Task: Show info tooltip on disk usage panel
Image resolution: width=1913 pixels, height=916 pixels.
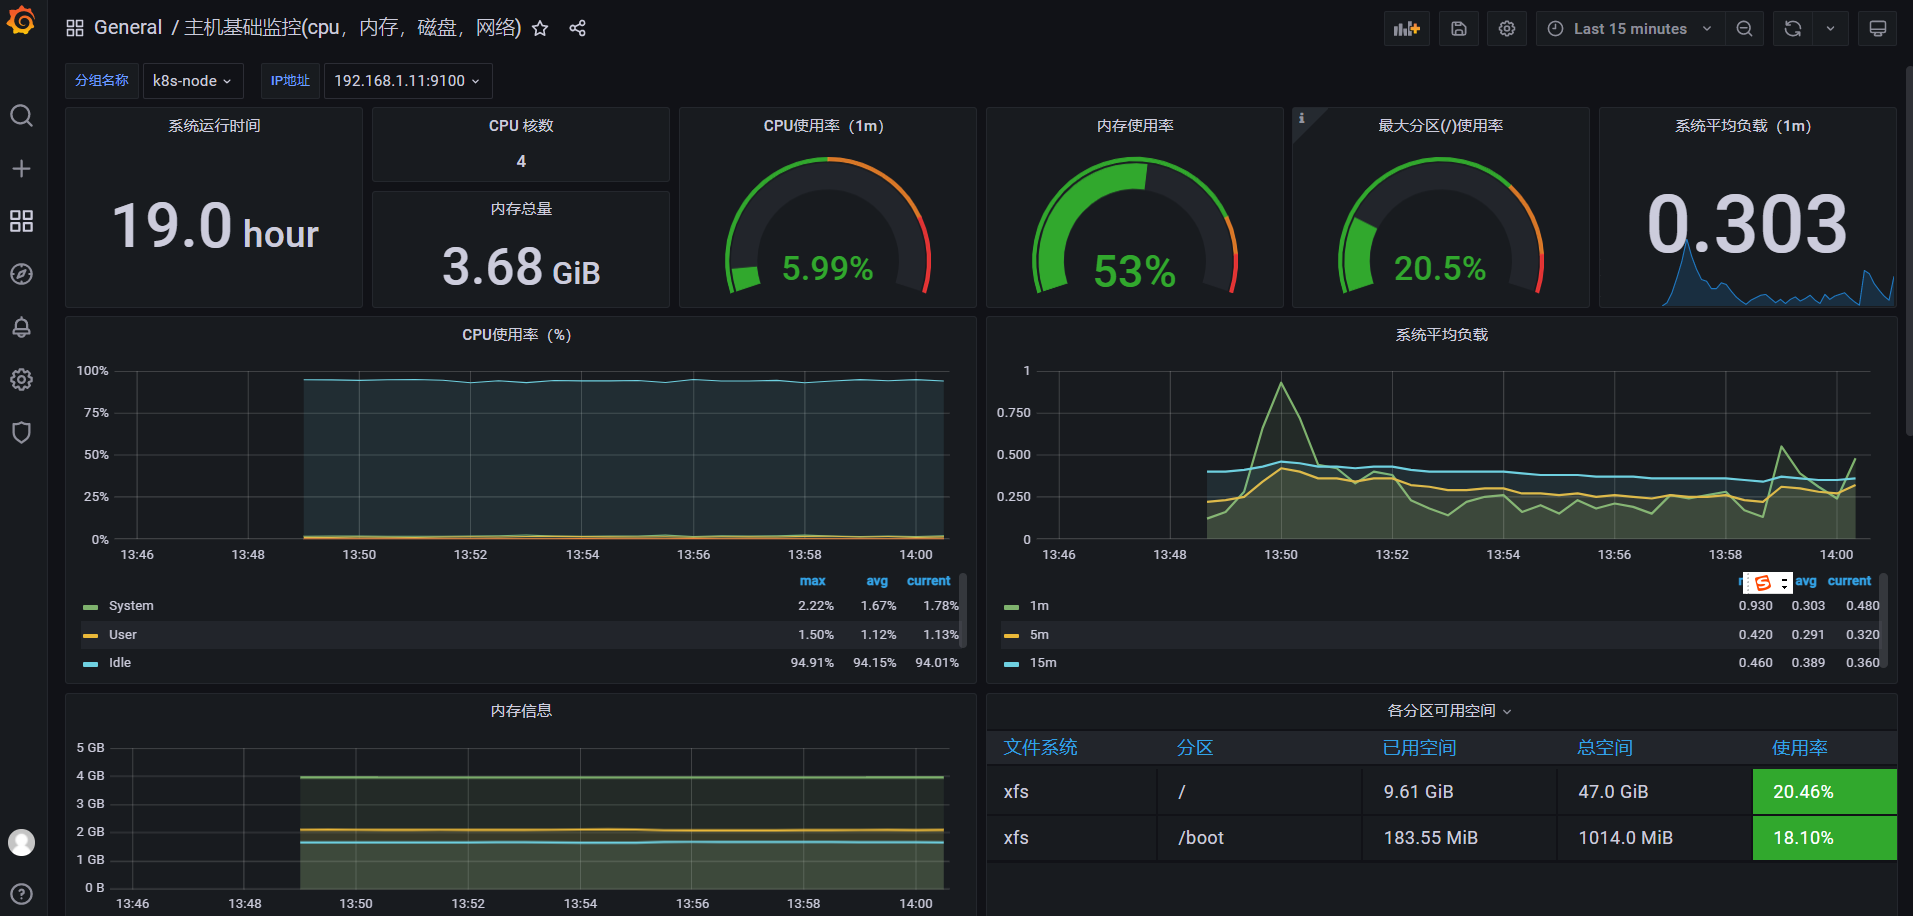Action: click(1302, 118)
